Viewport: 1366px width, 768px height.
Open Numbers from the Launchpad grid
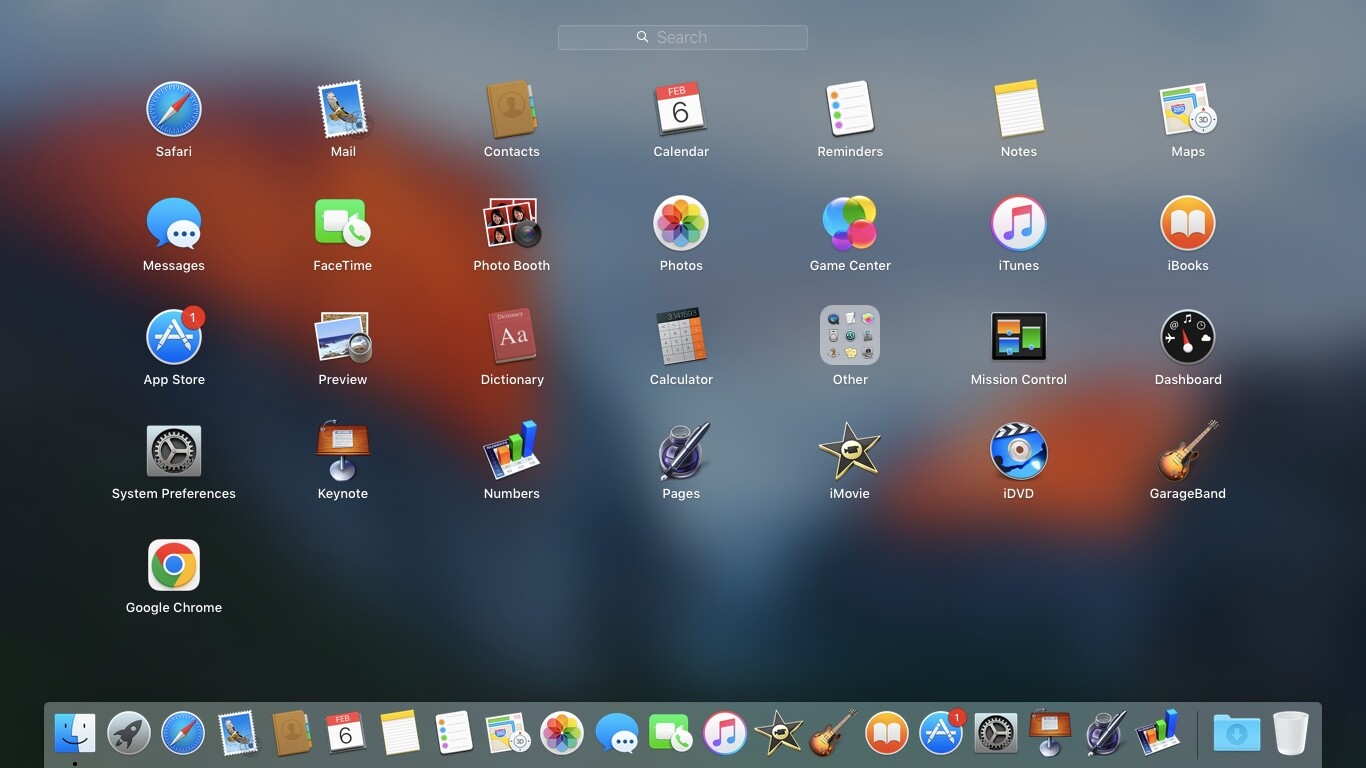[512, 451]
